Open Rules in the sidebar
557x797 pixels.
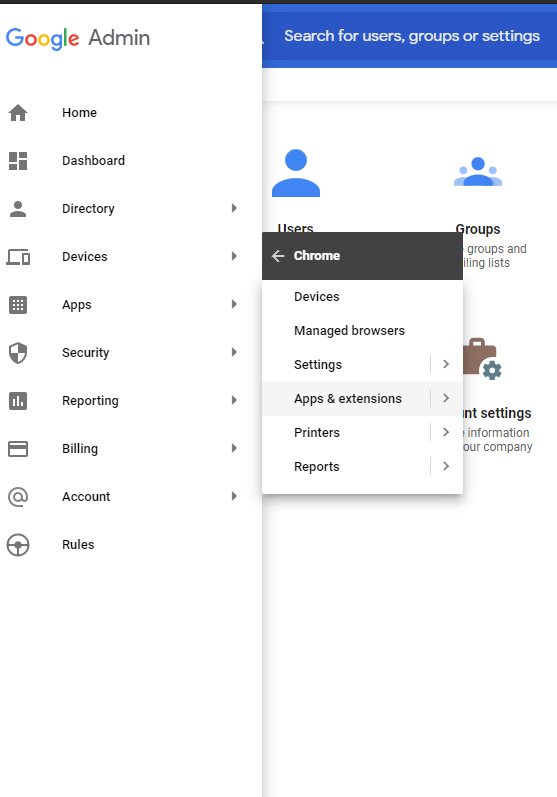coord(78,545)
